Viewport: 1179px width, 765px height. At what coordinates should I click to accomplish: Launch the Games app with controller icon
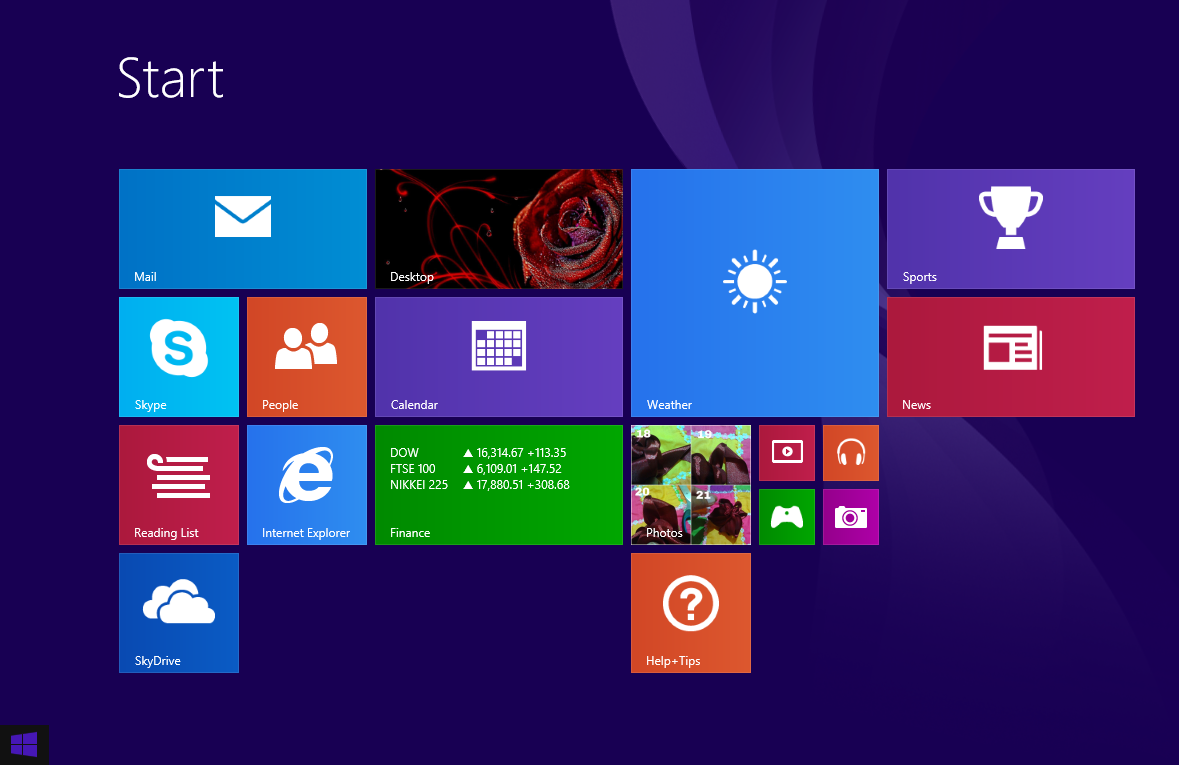[786, 517]
